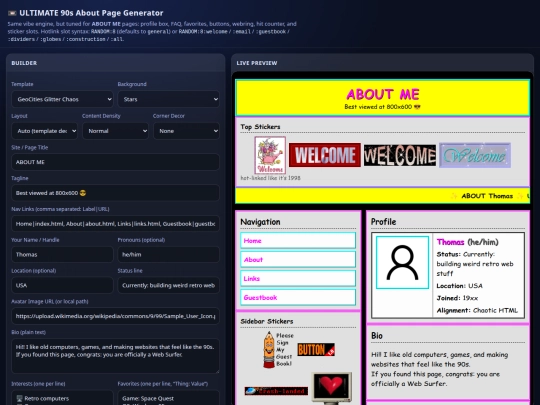540x405 pixels.
Task: Click the Your Name / Handle field containing Thomas
Action: click(x=62, y=255)
